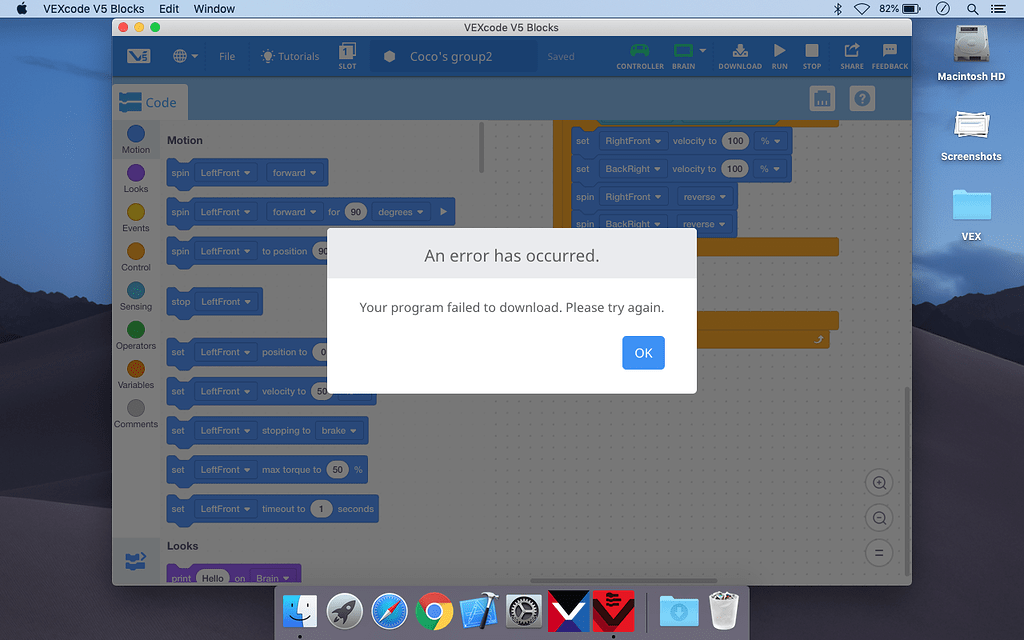1024x640 pixels.
Task: Switch to the Code tab
Action: (x=149, y=103)
